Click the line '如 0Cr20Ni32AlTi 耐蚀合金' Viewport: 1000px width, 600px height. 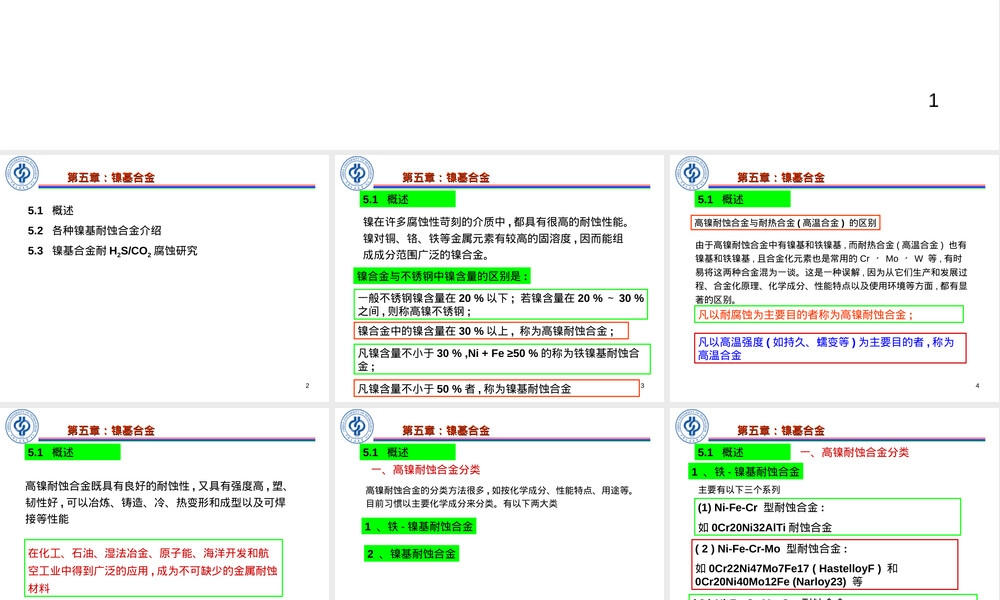[x=765, y=527]
